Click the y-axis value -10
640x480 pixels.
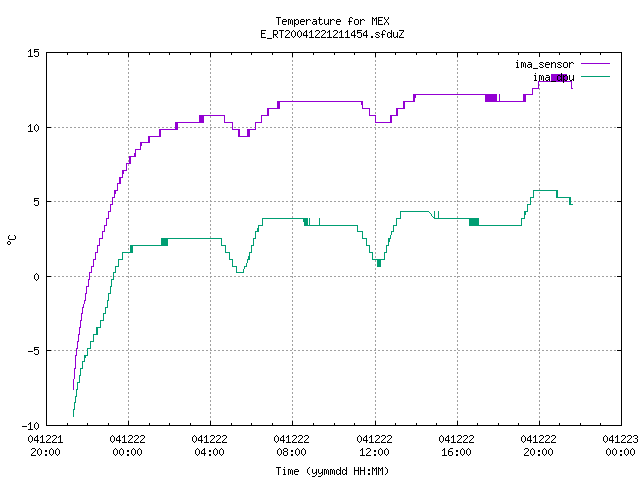tap(31, 426)
